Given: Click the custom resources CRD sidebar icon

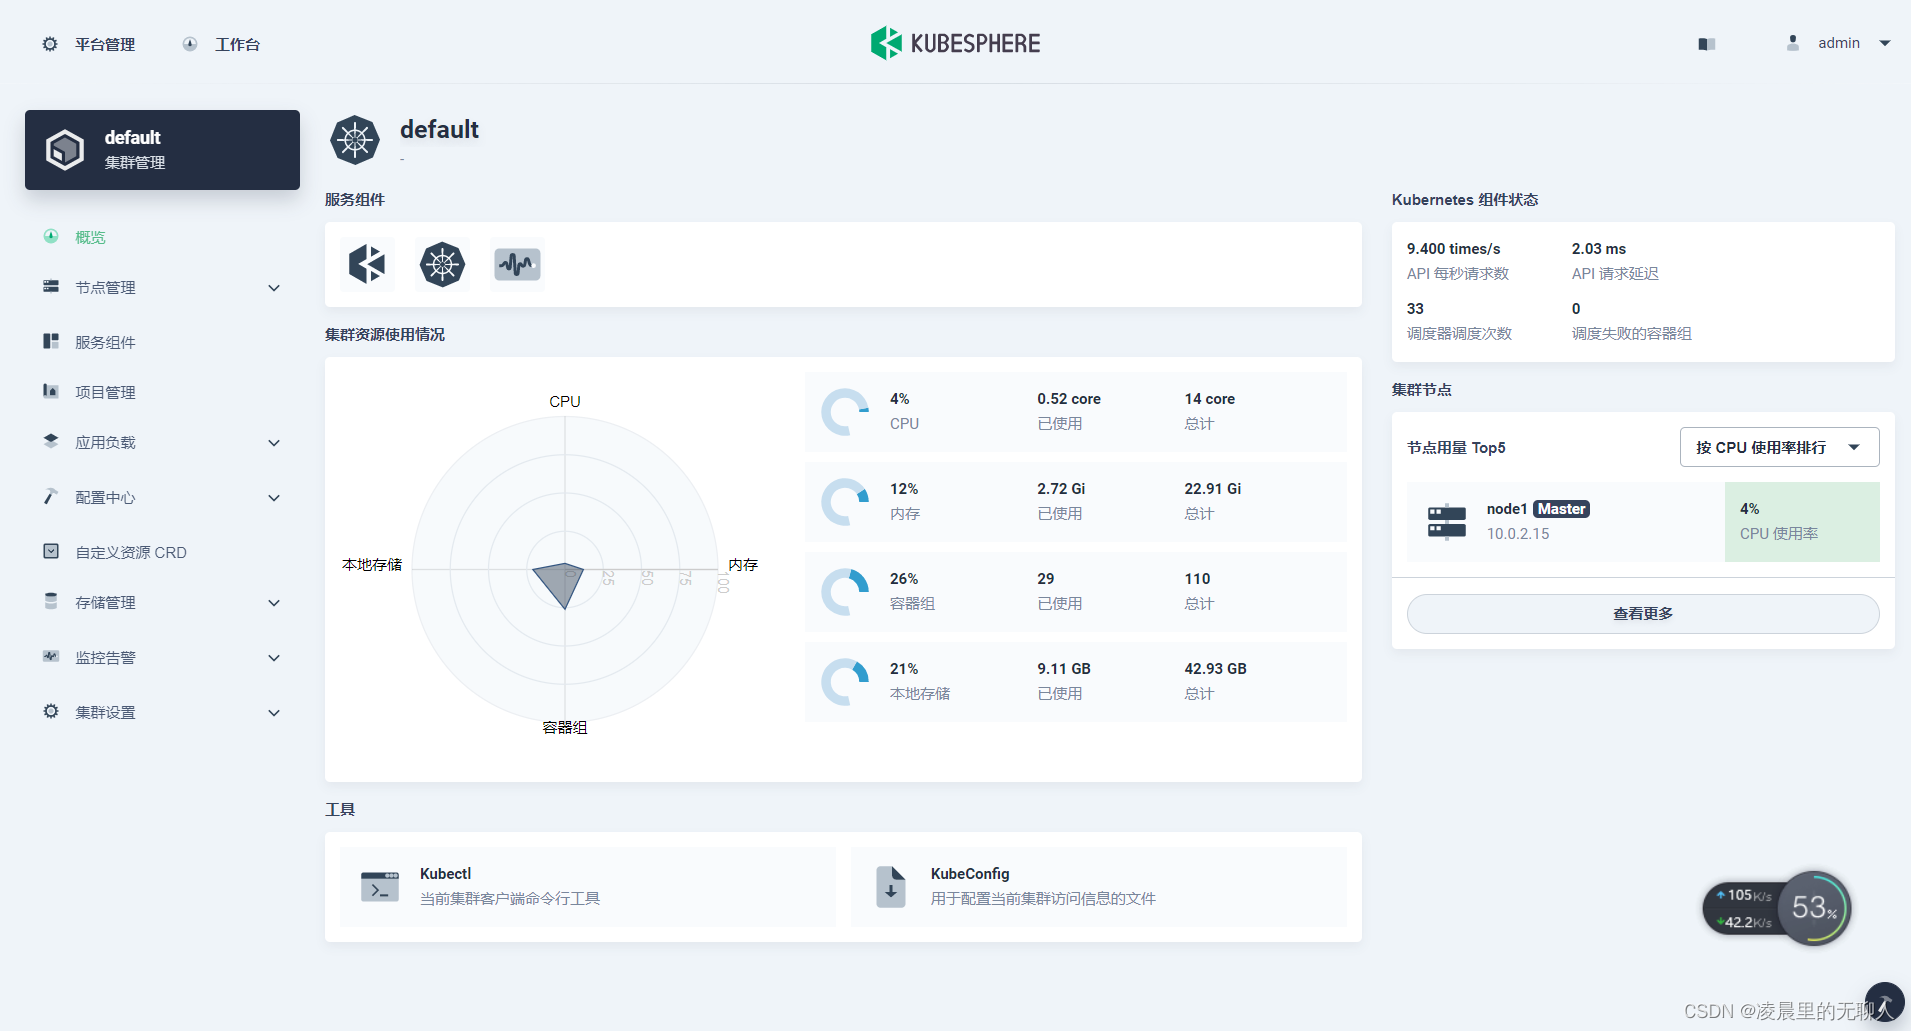Looking at the screenshot, I should coord(51,551).
